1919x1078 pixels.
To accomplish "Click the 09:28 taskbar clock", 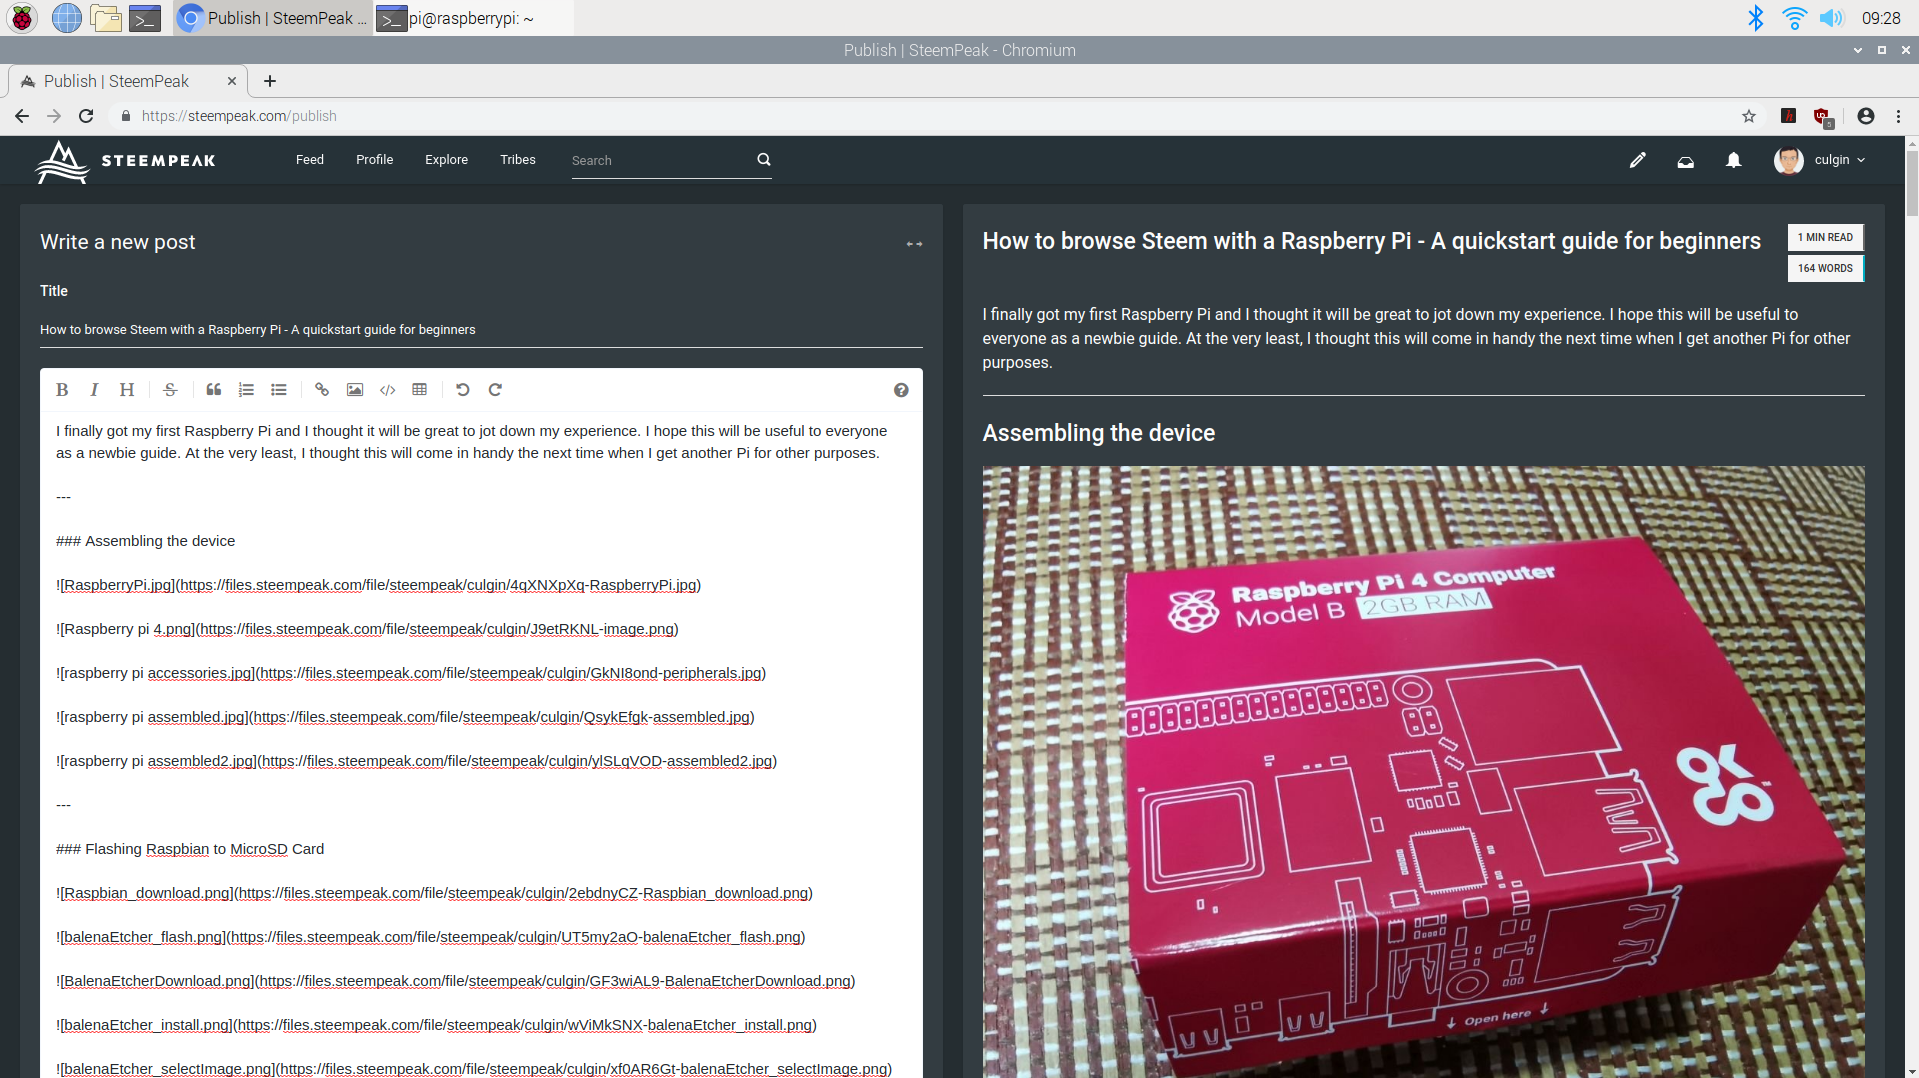I will 1880,18.
